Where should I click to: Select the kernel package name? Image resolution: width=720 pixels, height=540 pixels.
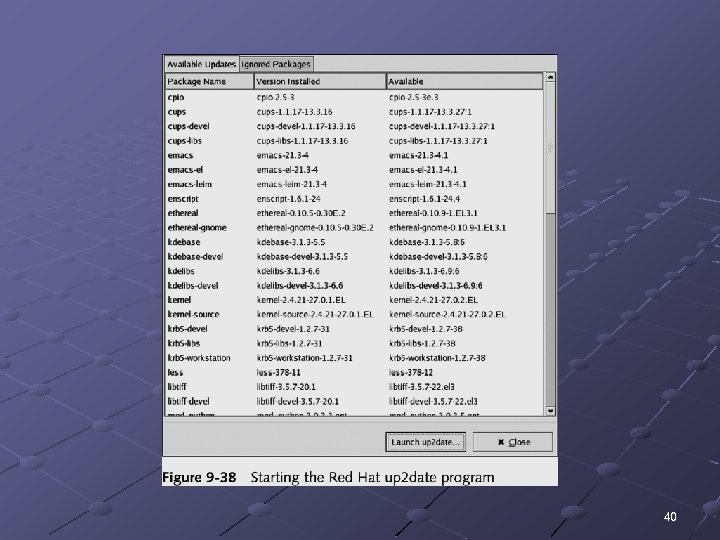tap(179, 300)
